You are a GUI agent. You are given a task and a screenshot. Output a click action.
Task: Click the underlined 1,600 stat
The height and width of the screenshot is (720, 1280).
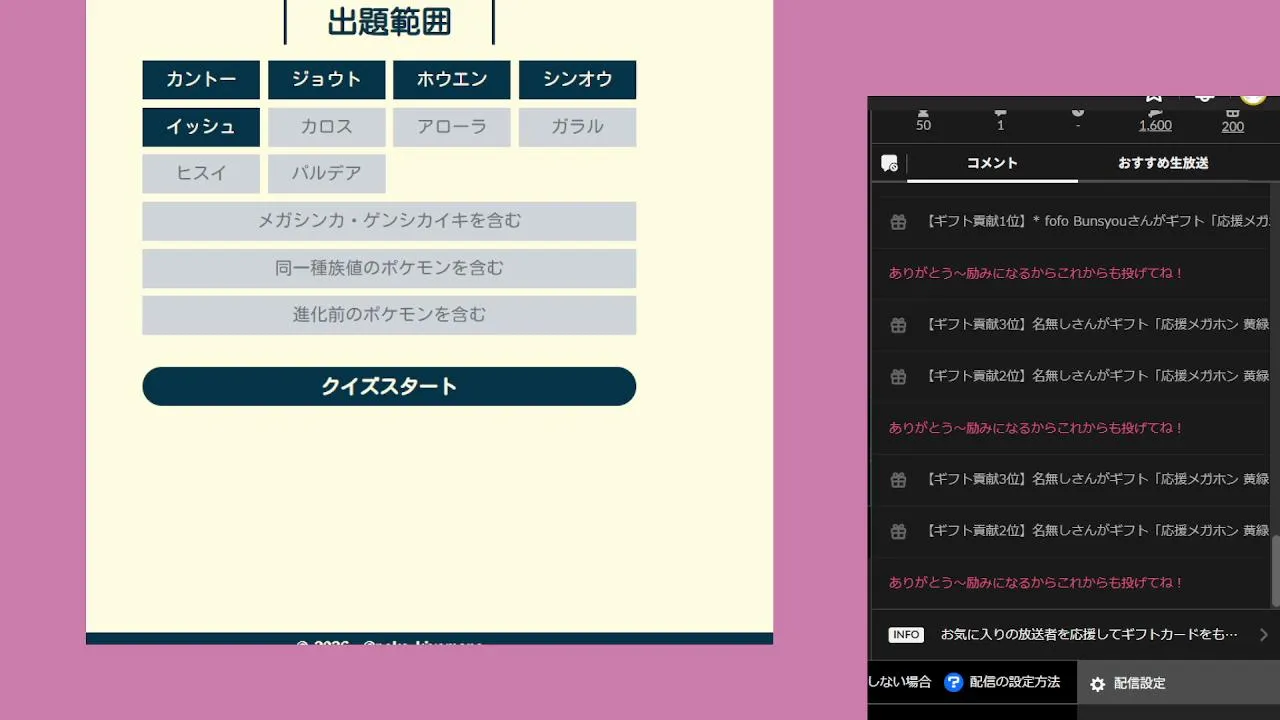(1155, 125)
